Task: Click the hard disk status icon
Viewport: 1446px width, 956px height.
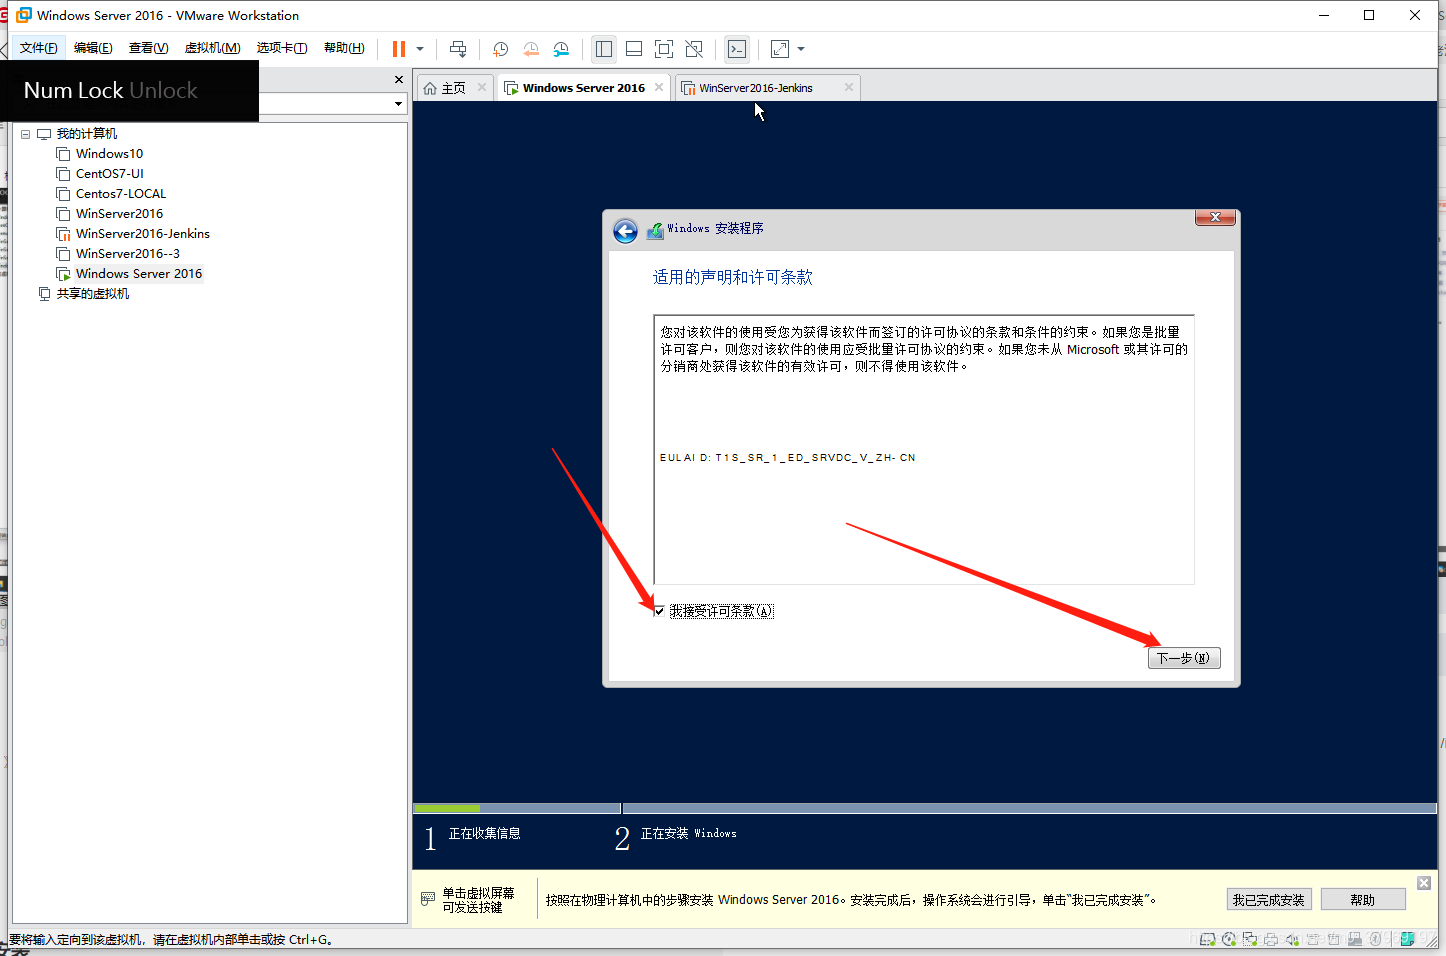Action: tap(1207, 939)
